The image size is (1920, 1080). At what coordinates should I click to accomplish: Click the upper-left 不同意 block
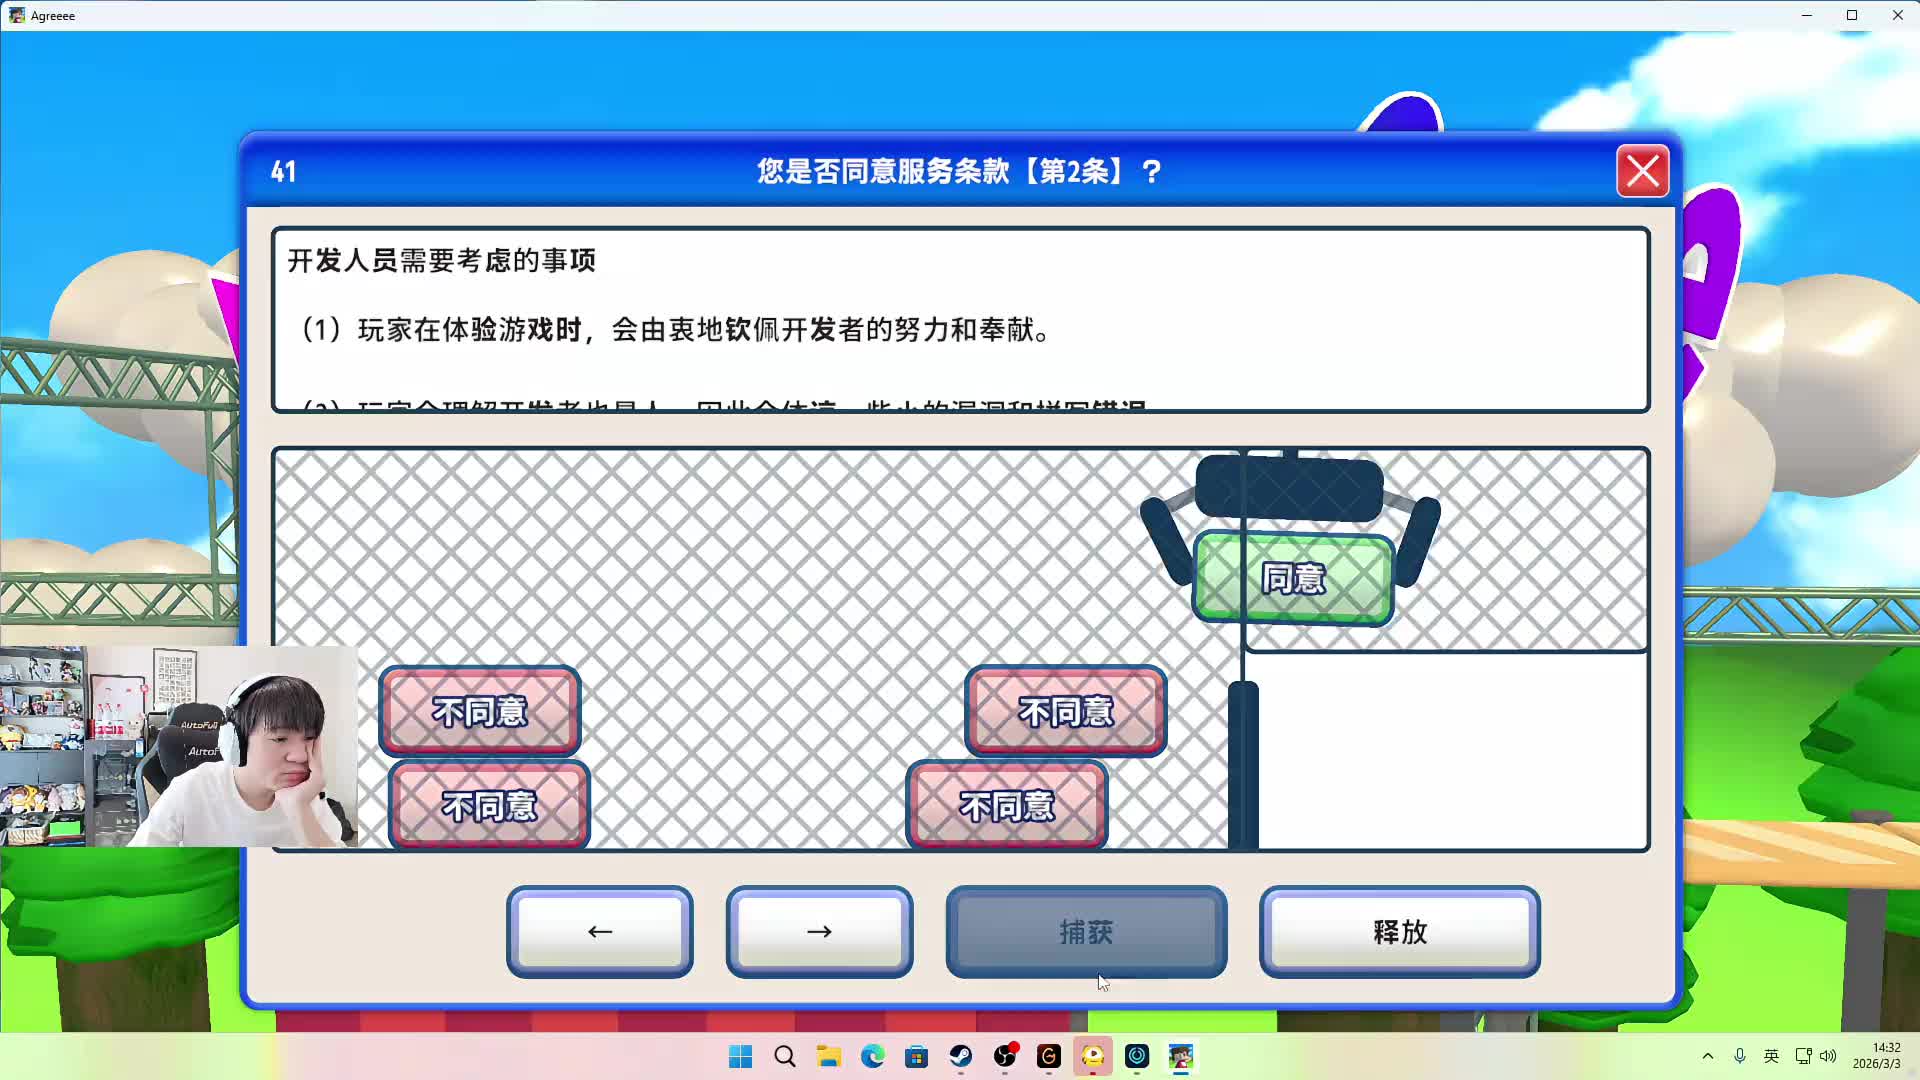coord(480,710)
